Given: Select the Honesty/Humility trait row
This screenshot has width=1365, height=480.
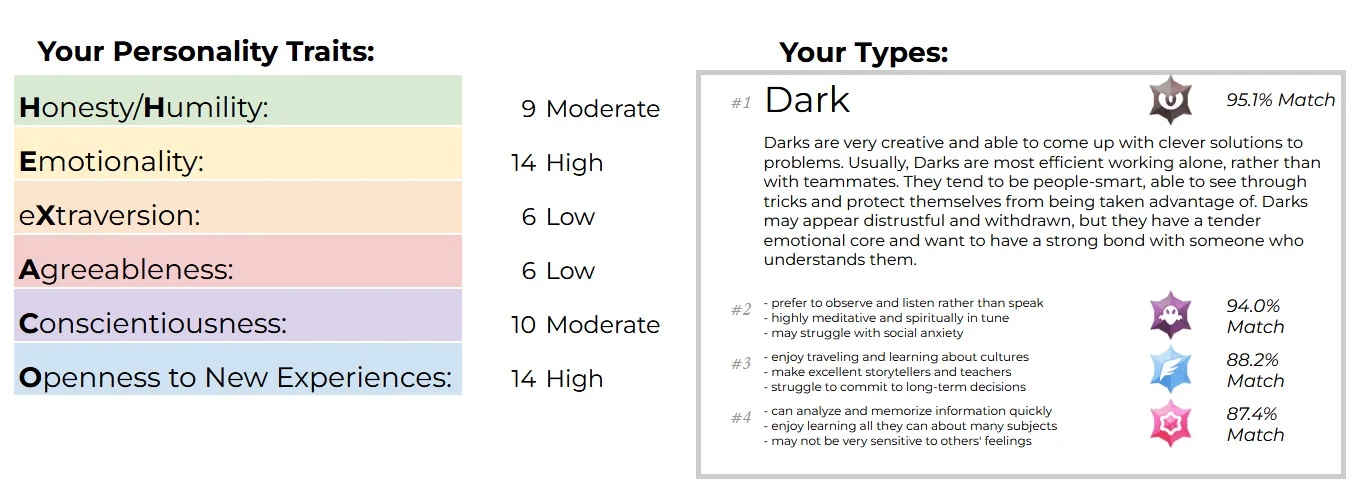Looking at the screenshot, I should coord(238,108).
